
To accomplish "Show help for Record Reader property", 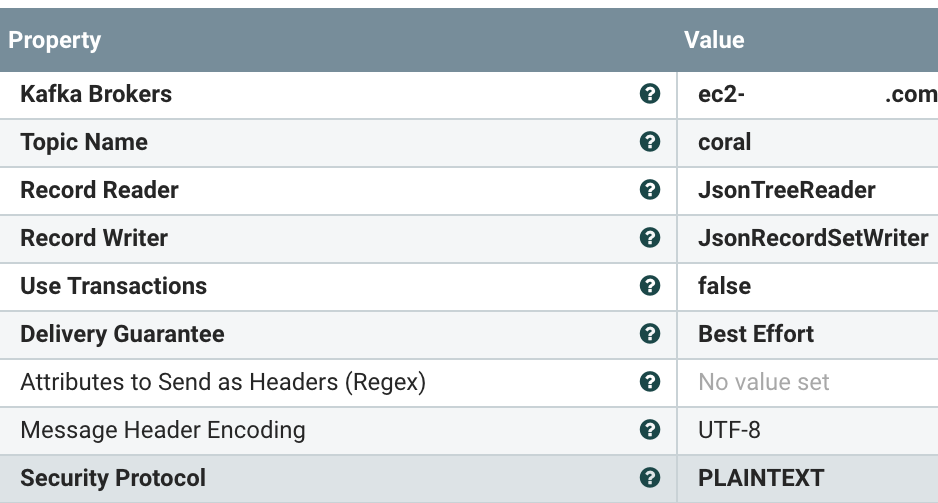I will tap(650, 190).
